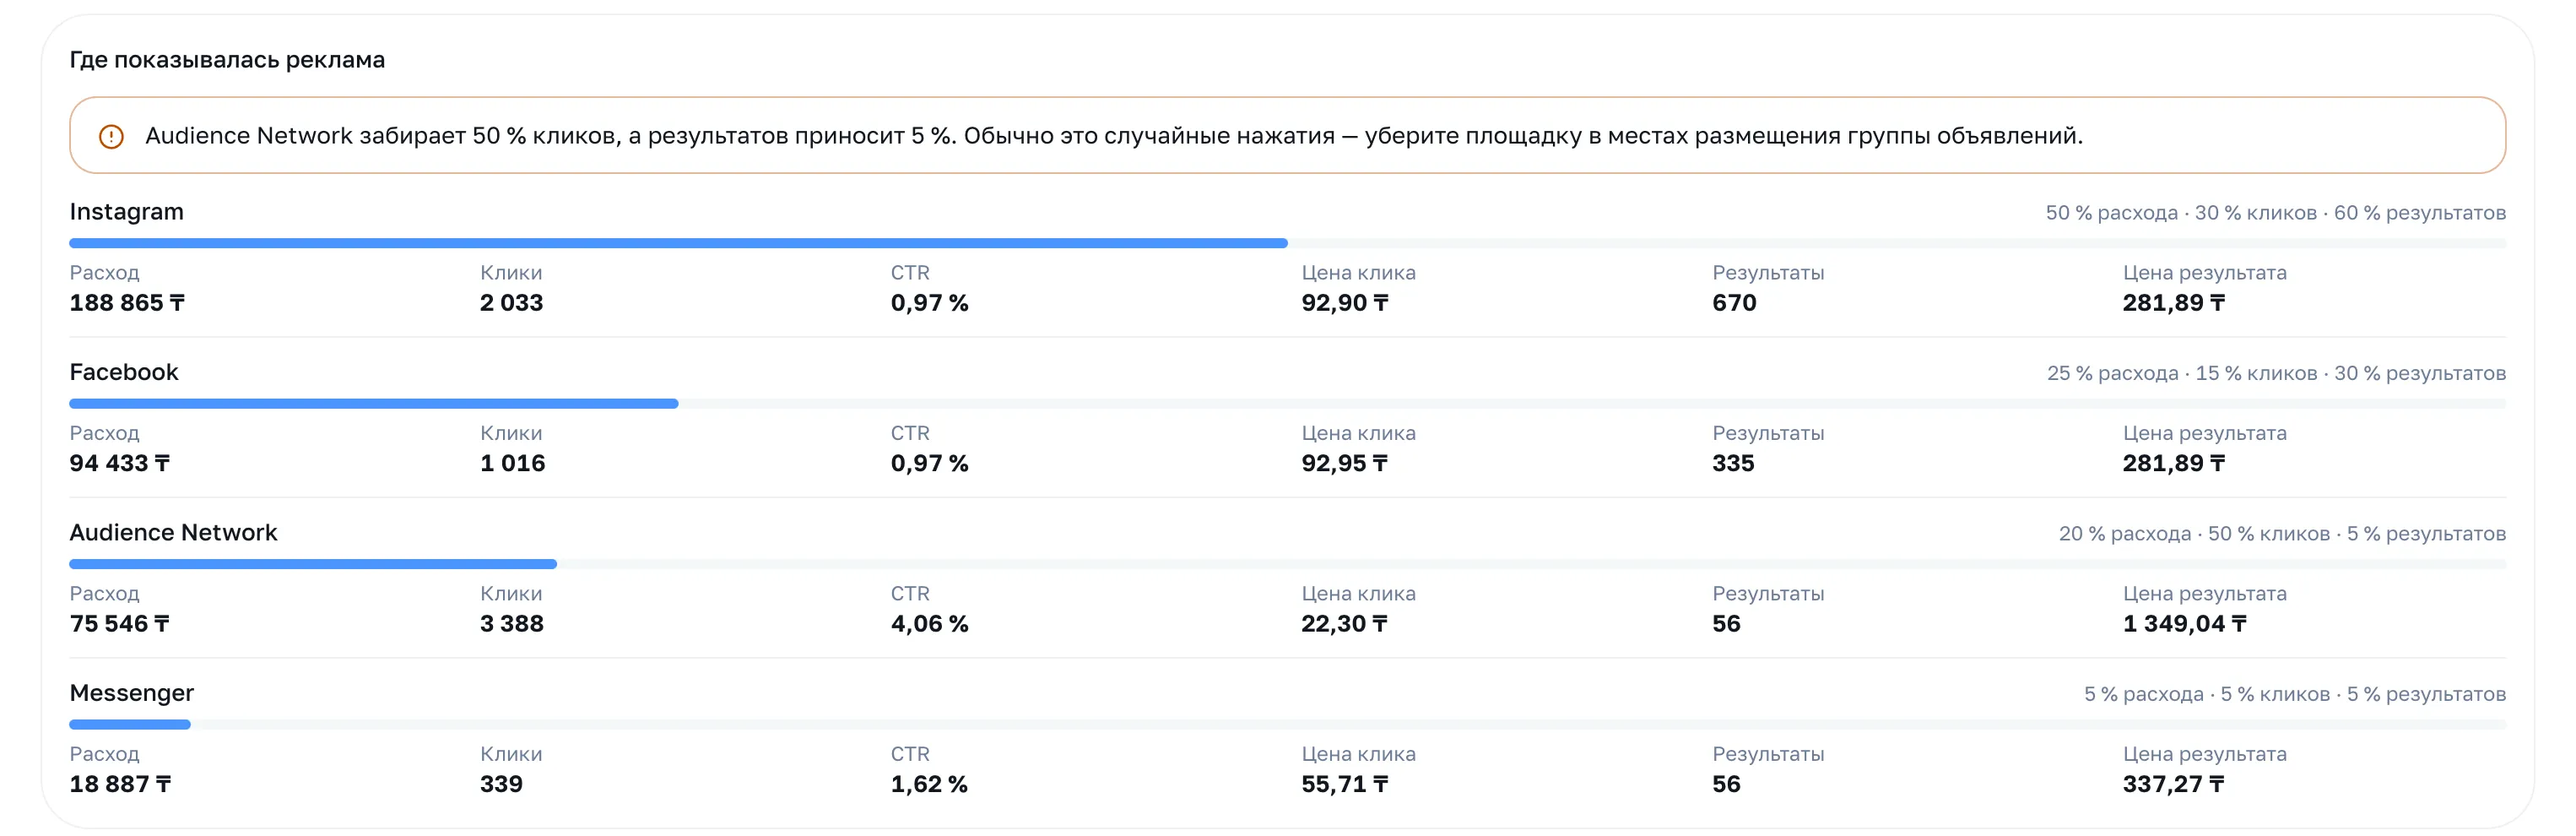Click Instagram results value 670
Image resolution: width=2576 pixels, height=836 pixels.
click(1734, 303)
